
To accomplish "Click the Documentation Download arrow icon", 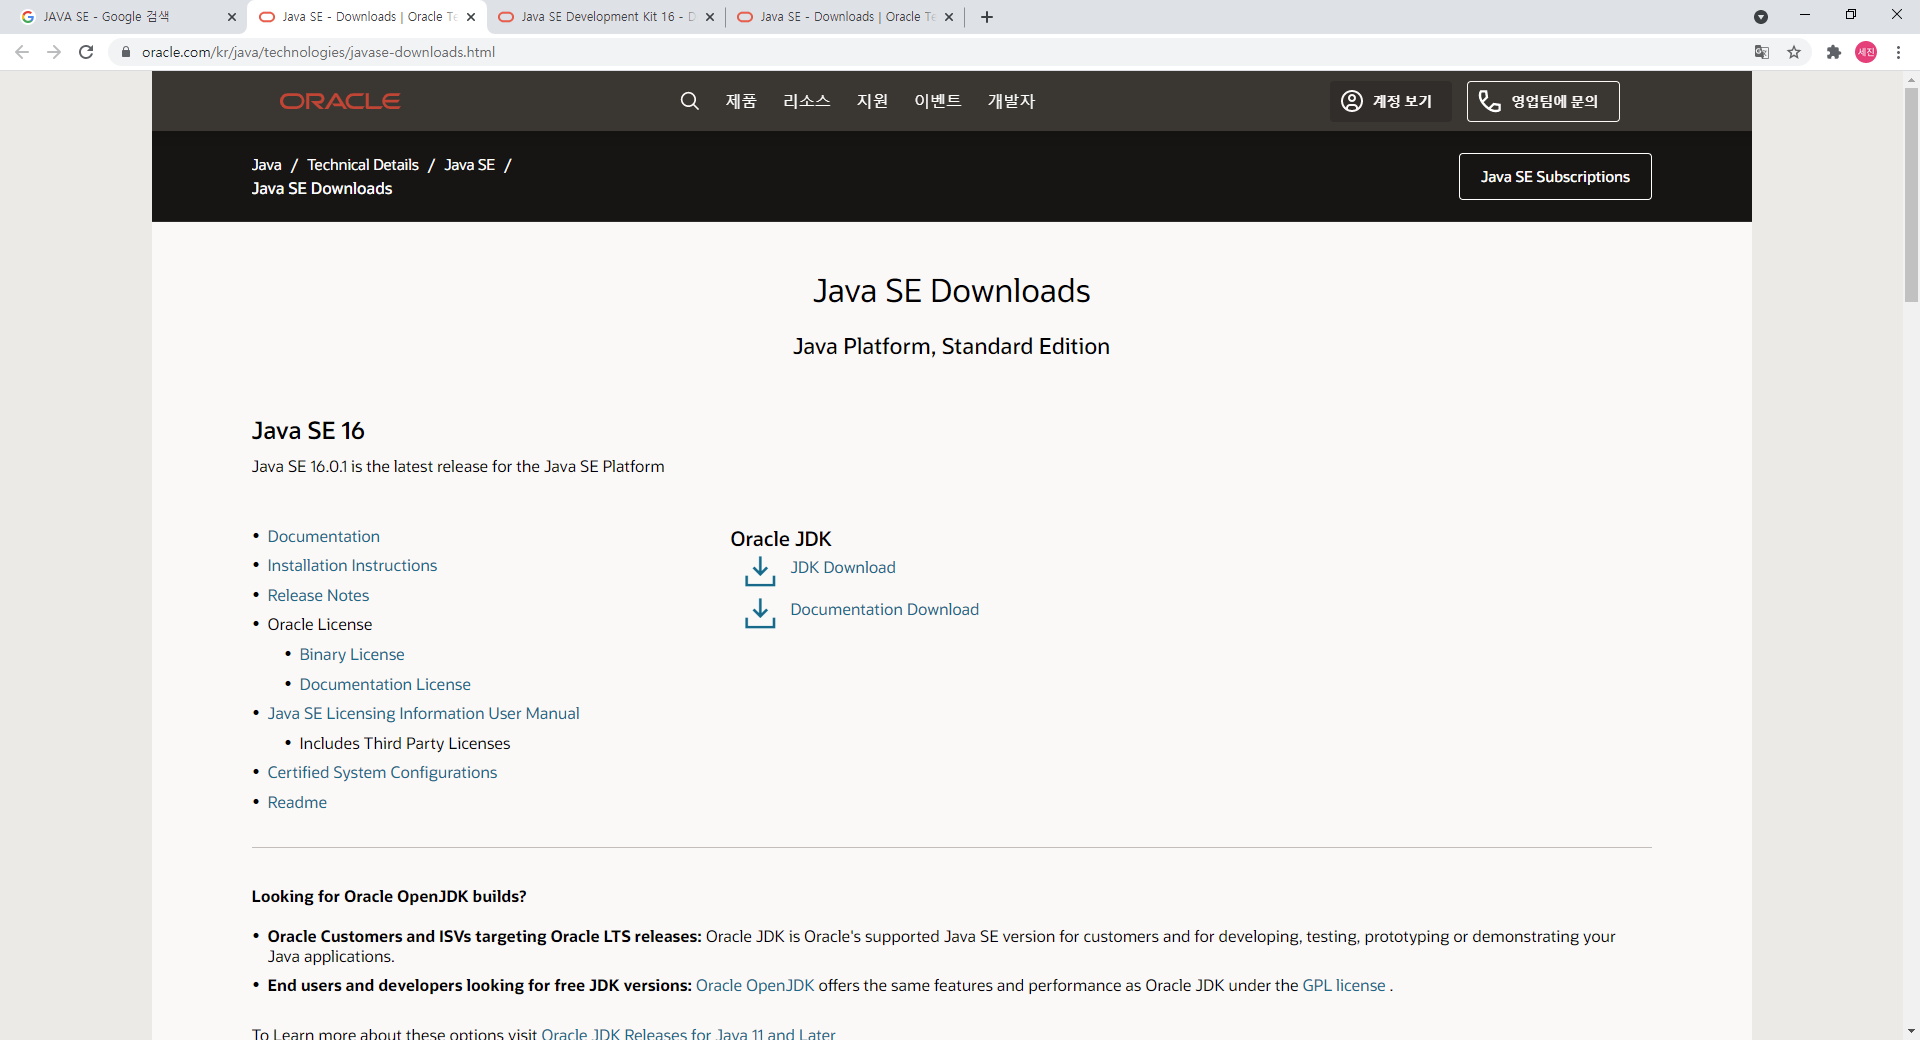I will (760, 613).
